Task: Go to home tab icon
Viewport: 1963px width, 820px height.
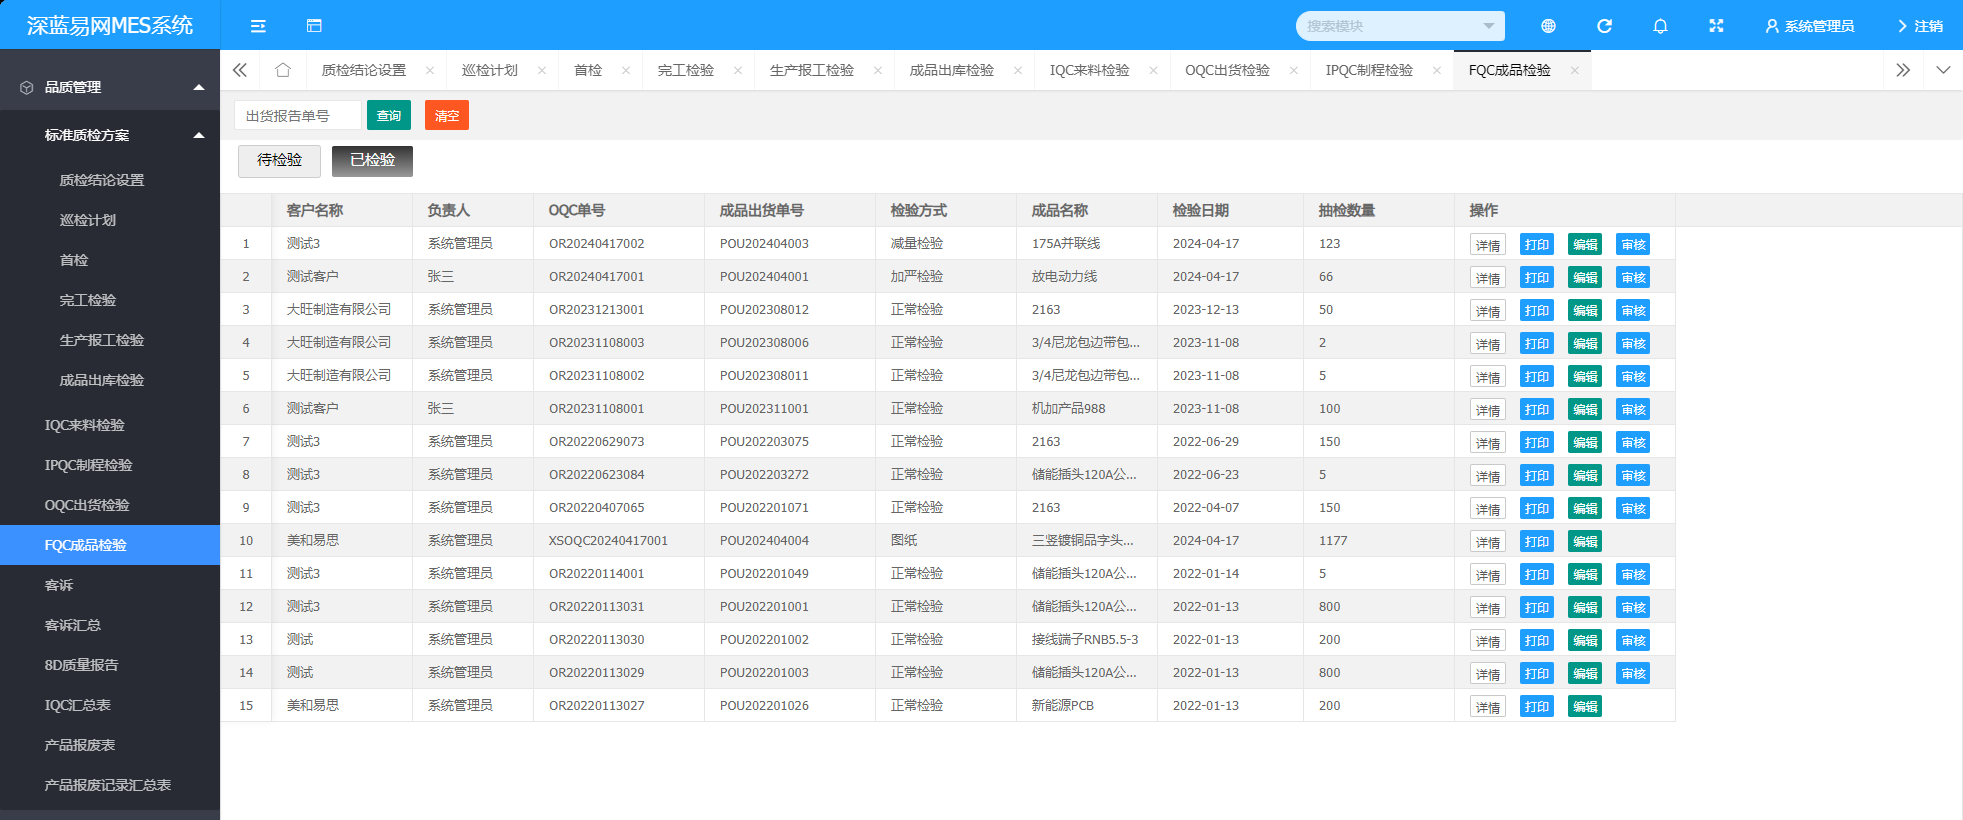Action: tap(283, 70)
